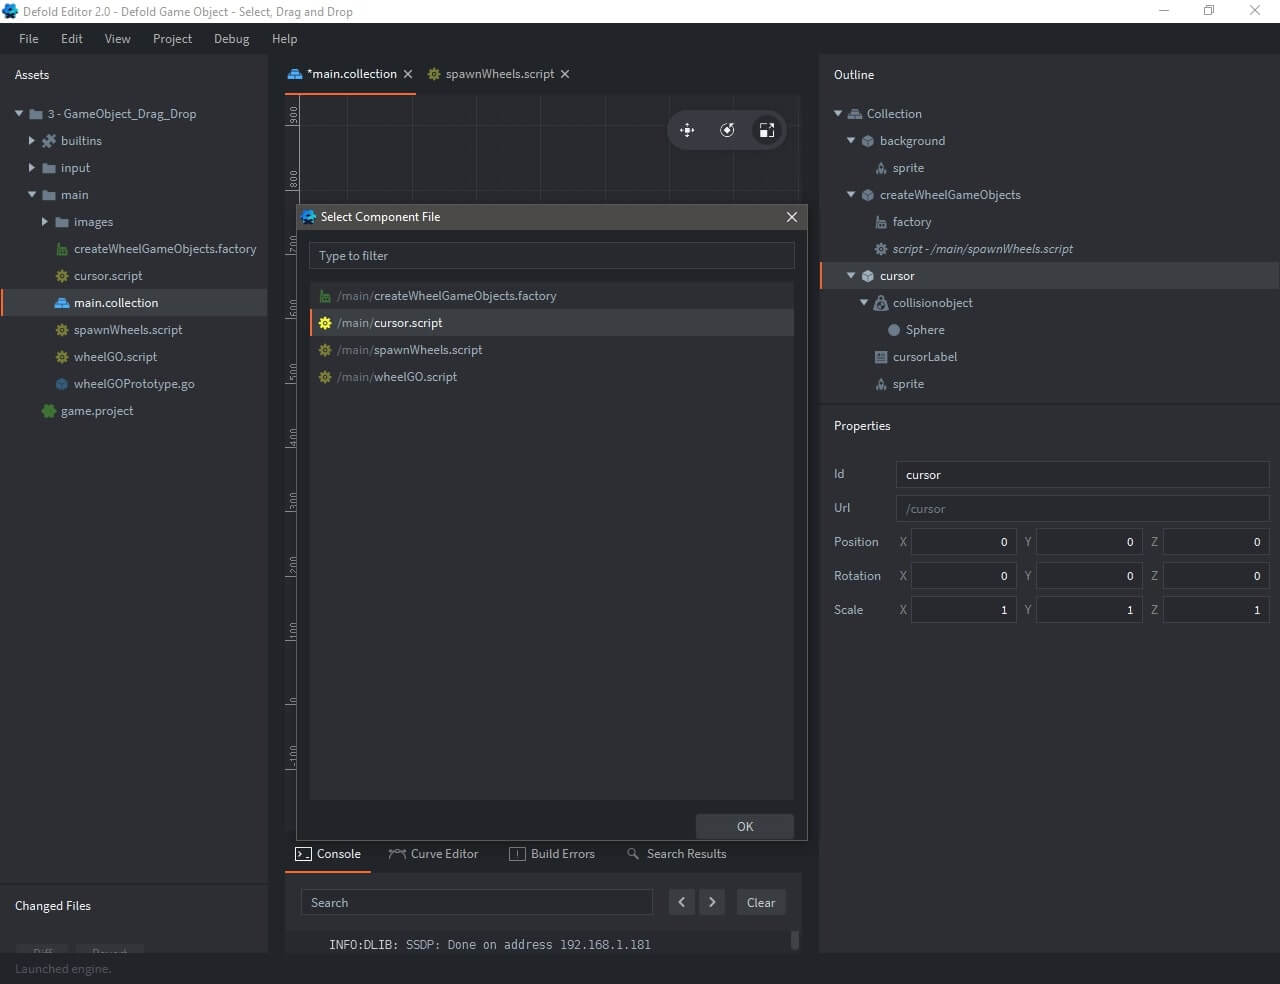Click wheelGO.script gear icon in Assets
This screenshot has width=1280, height=984.
point(62,357)
